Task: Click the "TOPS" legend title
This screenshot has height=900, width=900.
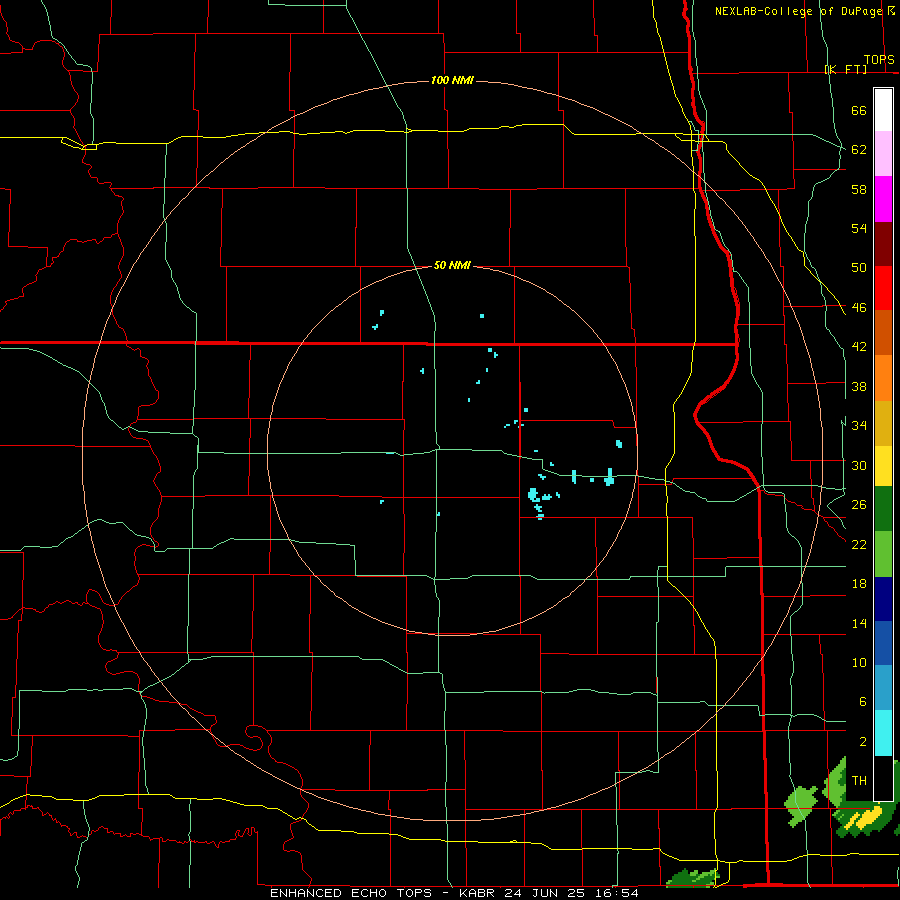Action: [x=879, y=60]
